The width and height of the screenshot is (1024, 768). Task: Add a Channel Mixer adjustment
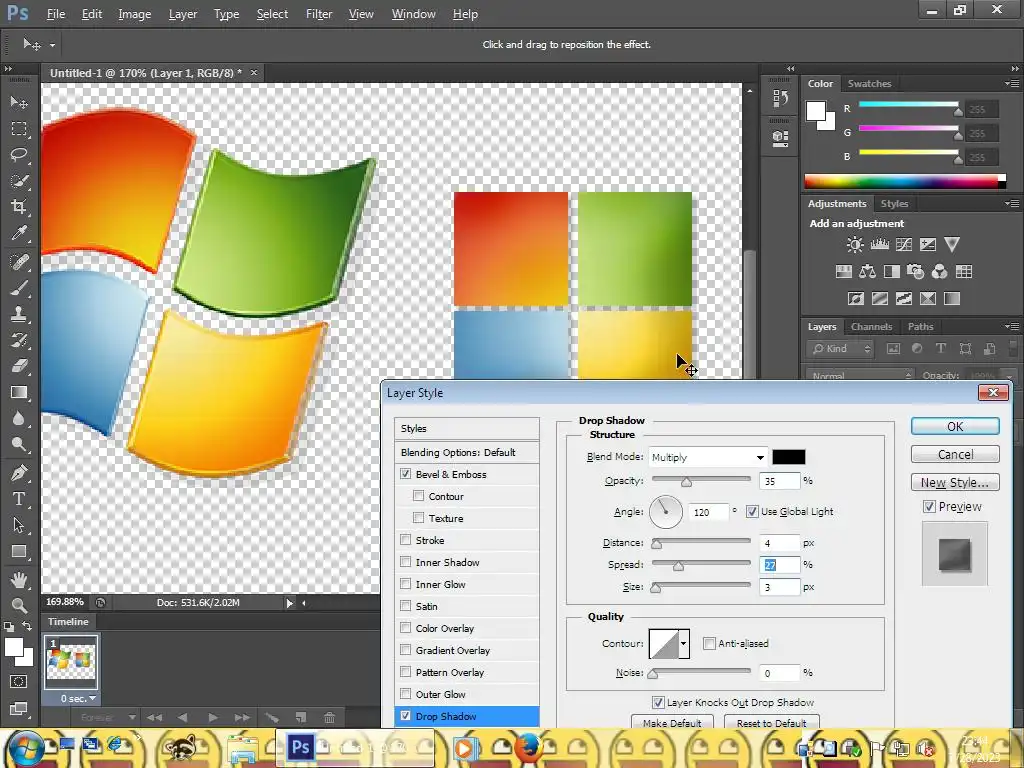pos(940,272)
